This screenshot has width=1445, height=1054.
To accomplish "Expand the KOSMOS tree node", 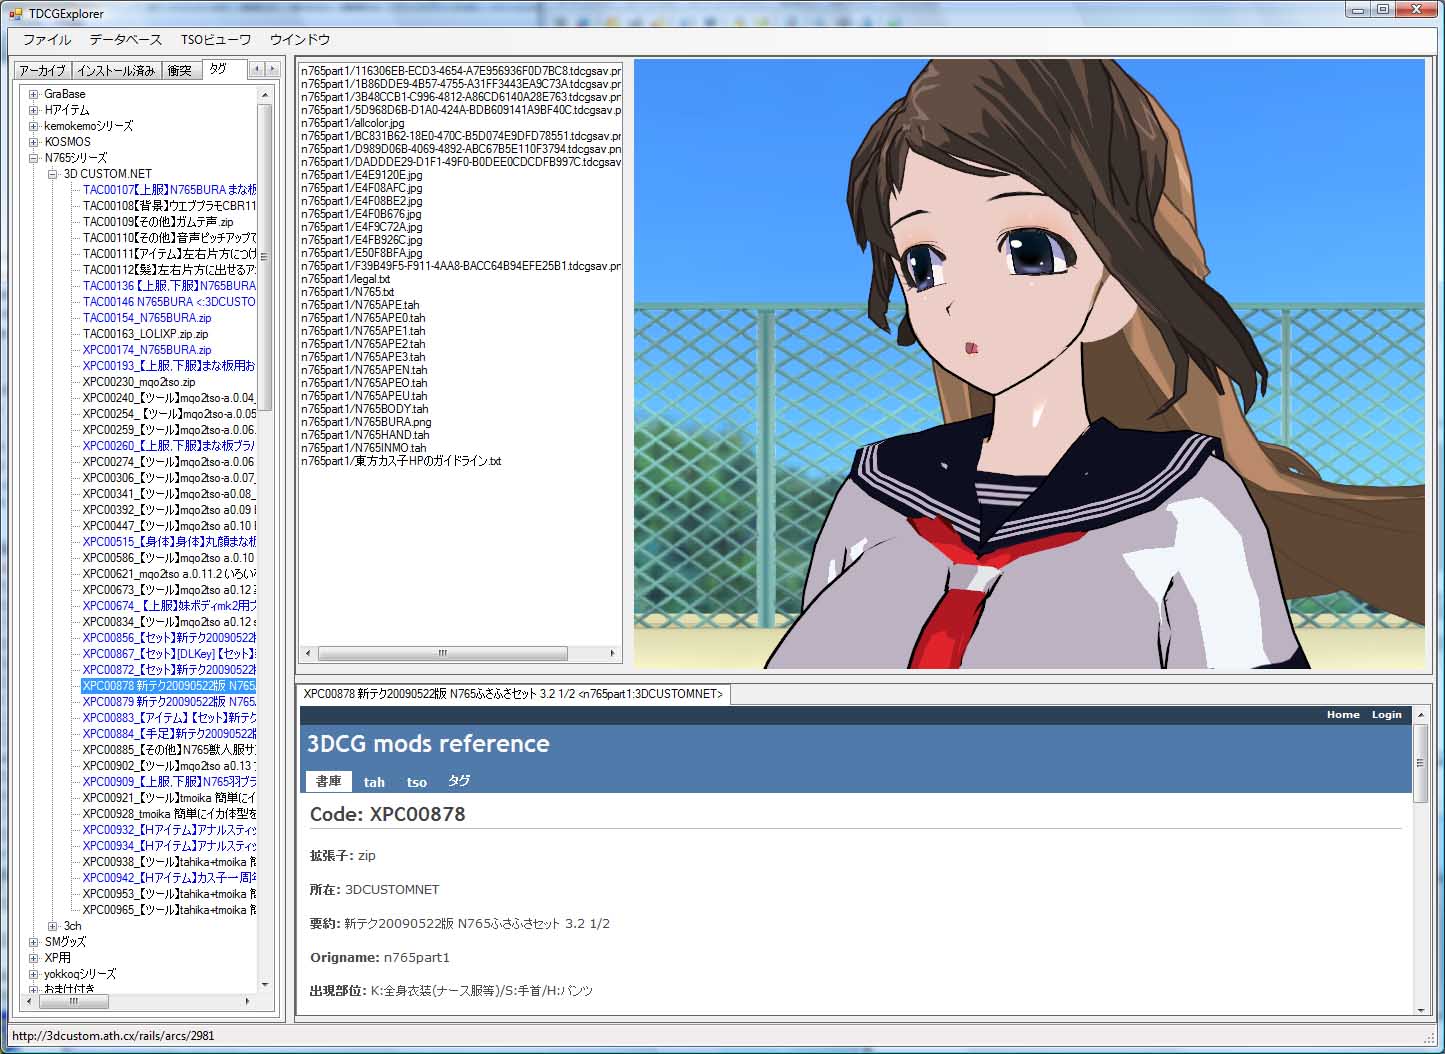I will click(x=33, y=142).
